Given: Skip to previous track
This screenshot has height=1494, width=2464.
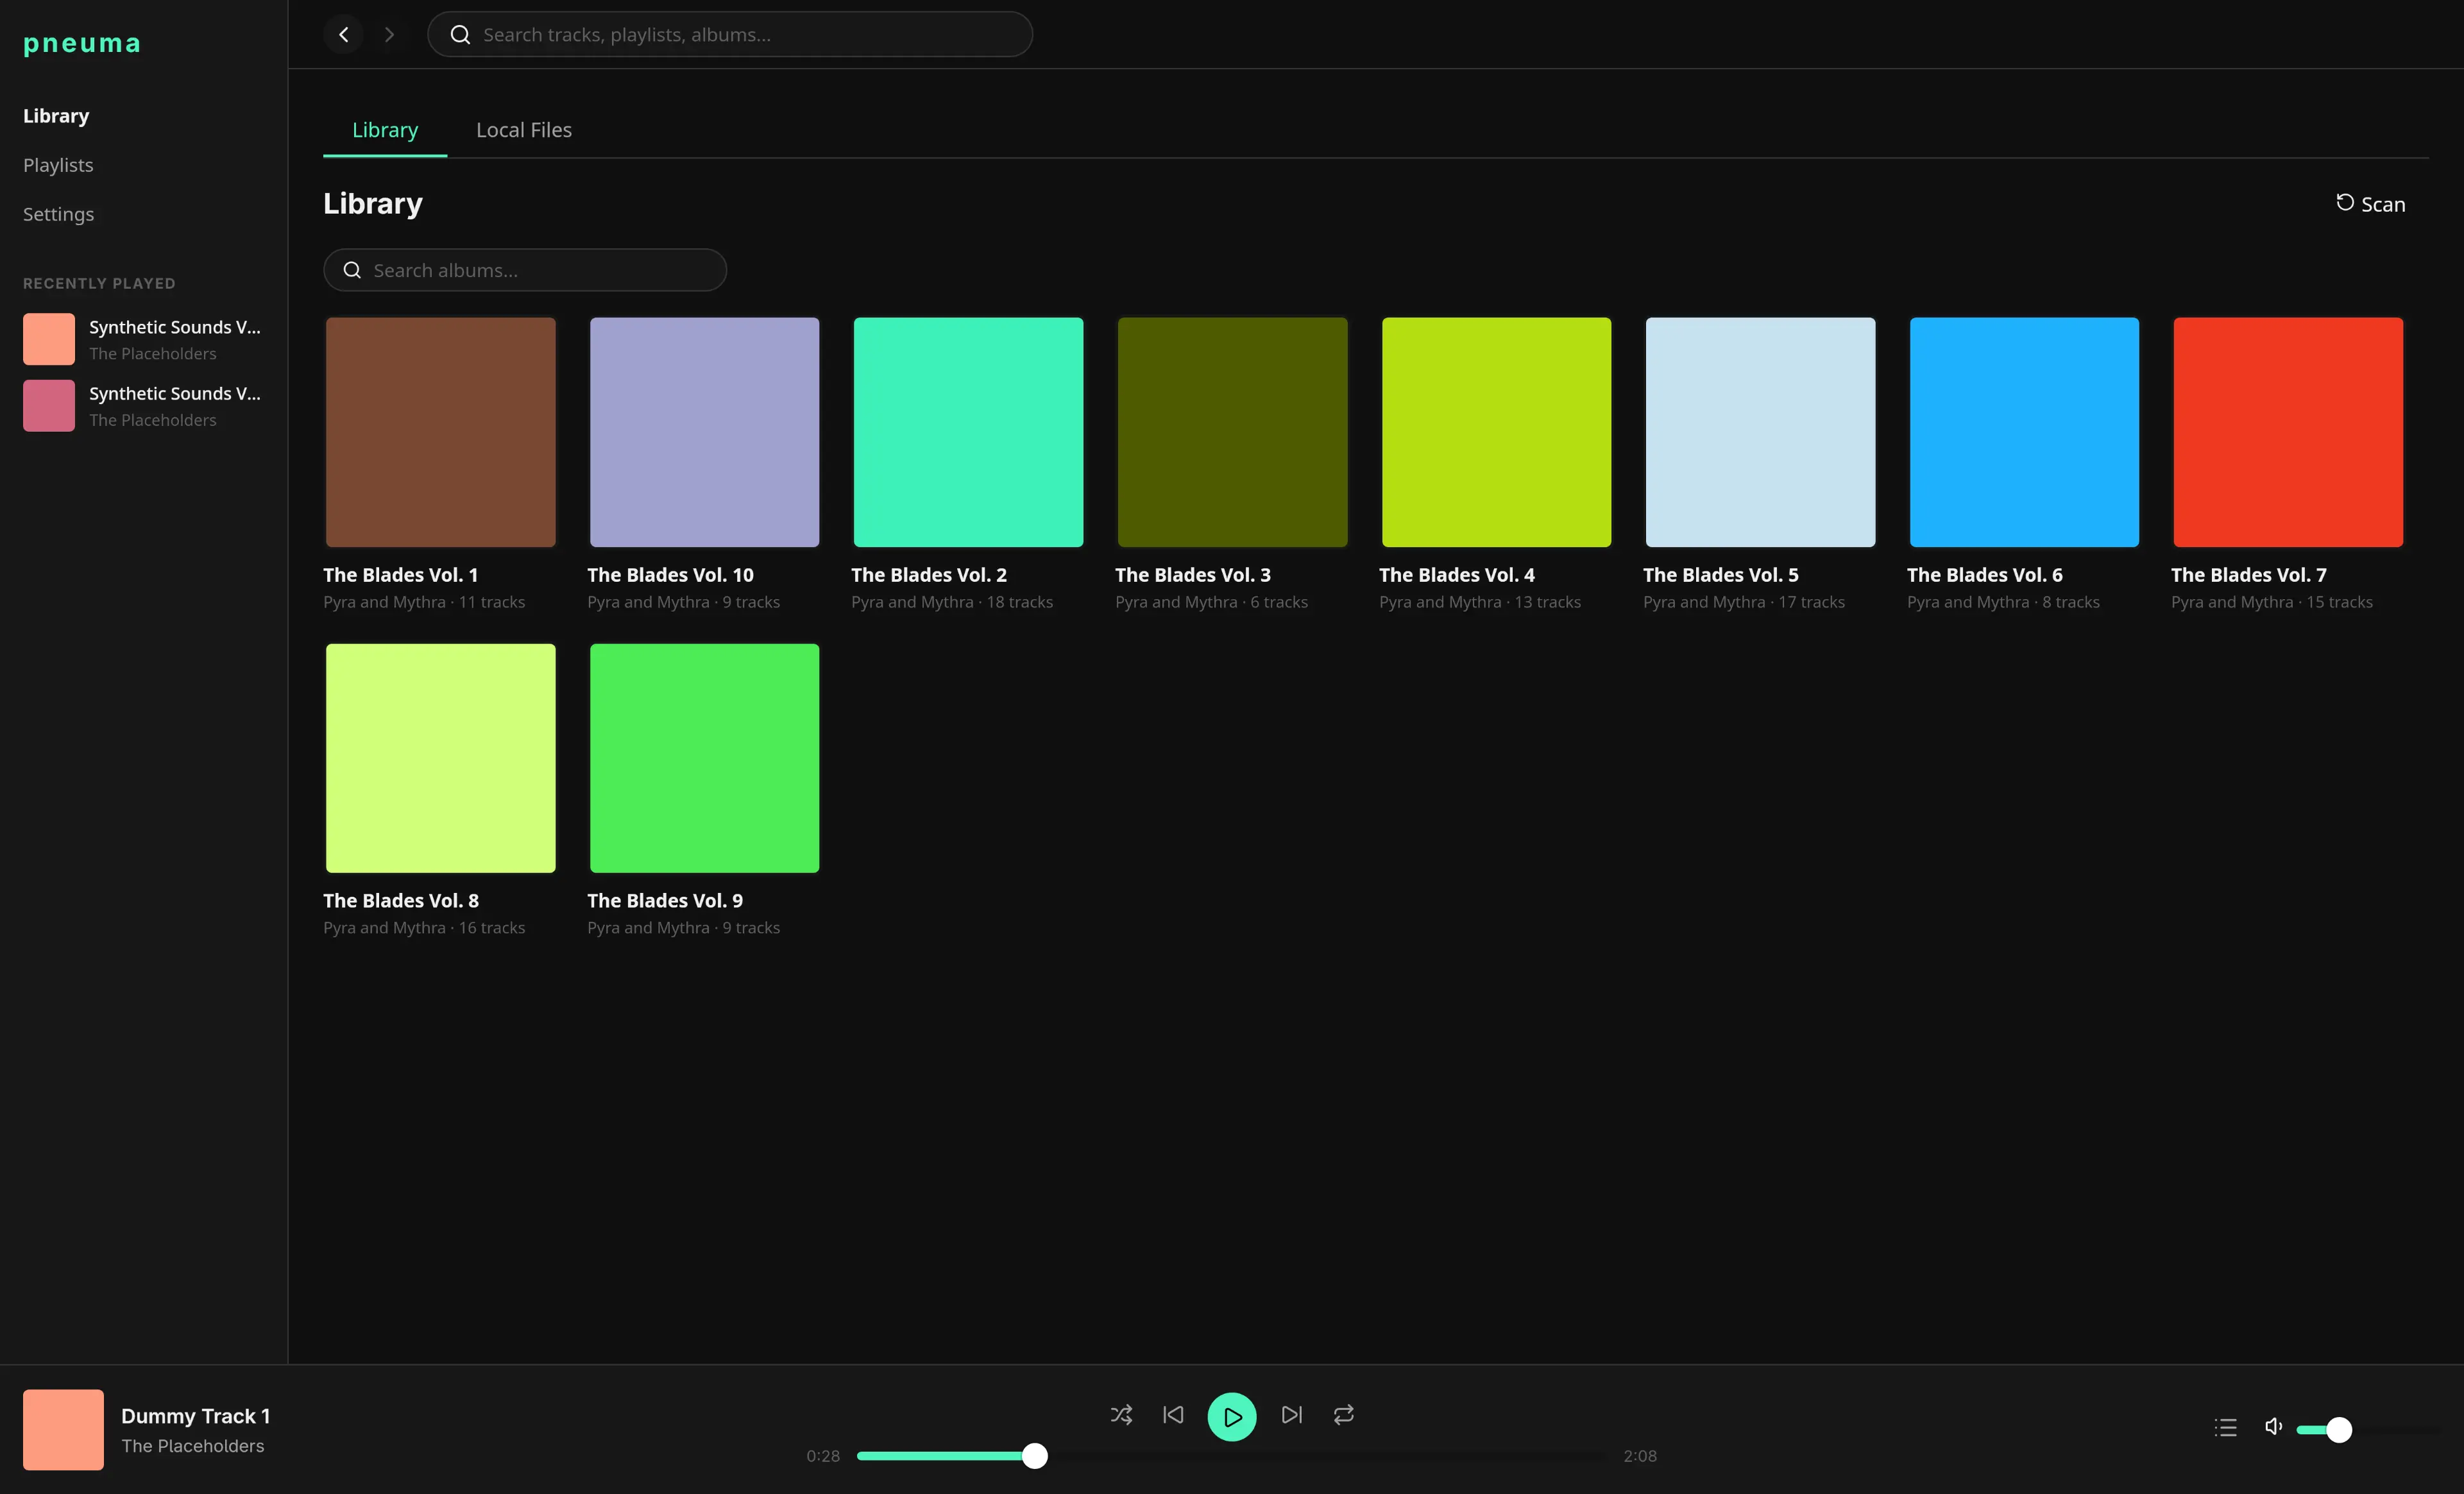Looking at the screenshot, I should tap(1173, 1415).
